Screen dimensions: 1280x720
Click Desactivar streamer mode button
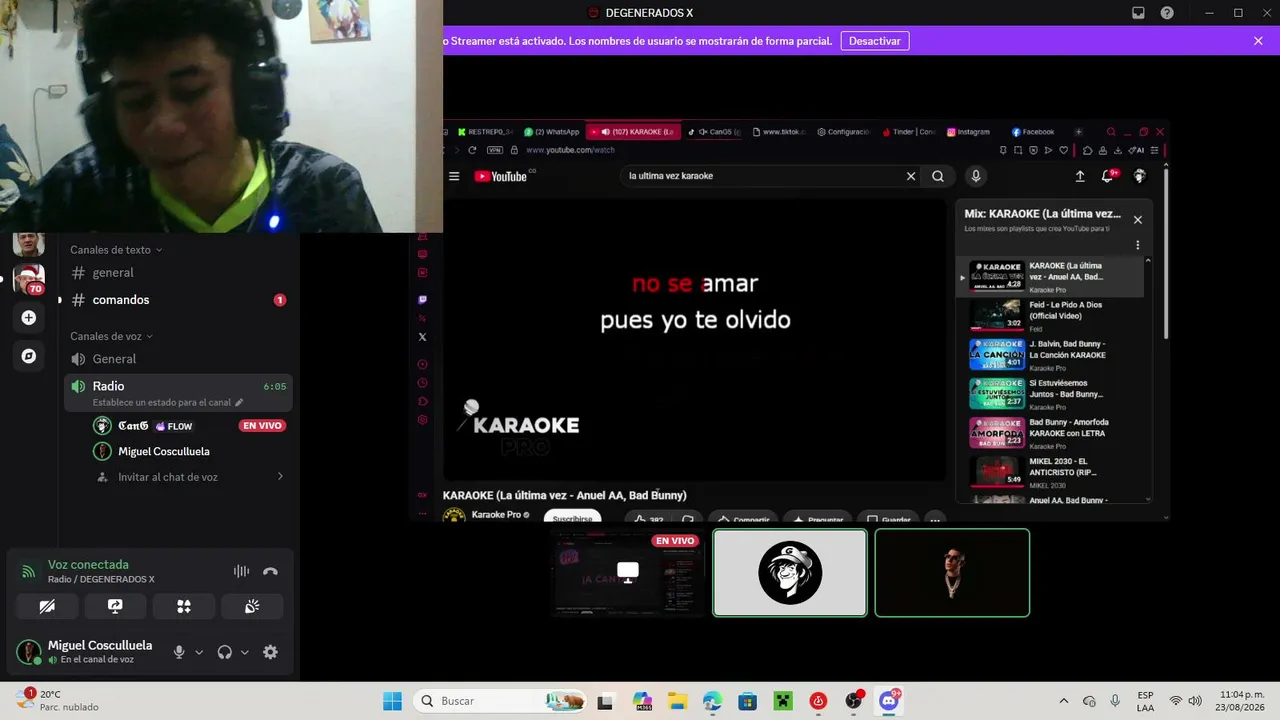coord(875,41)
